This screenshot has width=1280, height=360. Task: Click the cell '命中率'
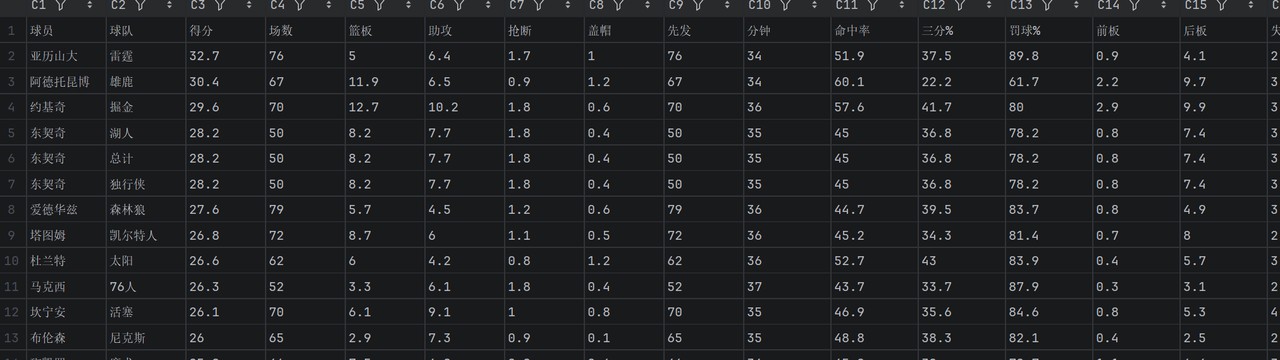[875, 31]
